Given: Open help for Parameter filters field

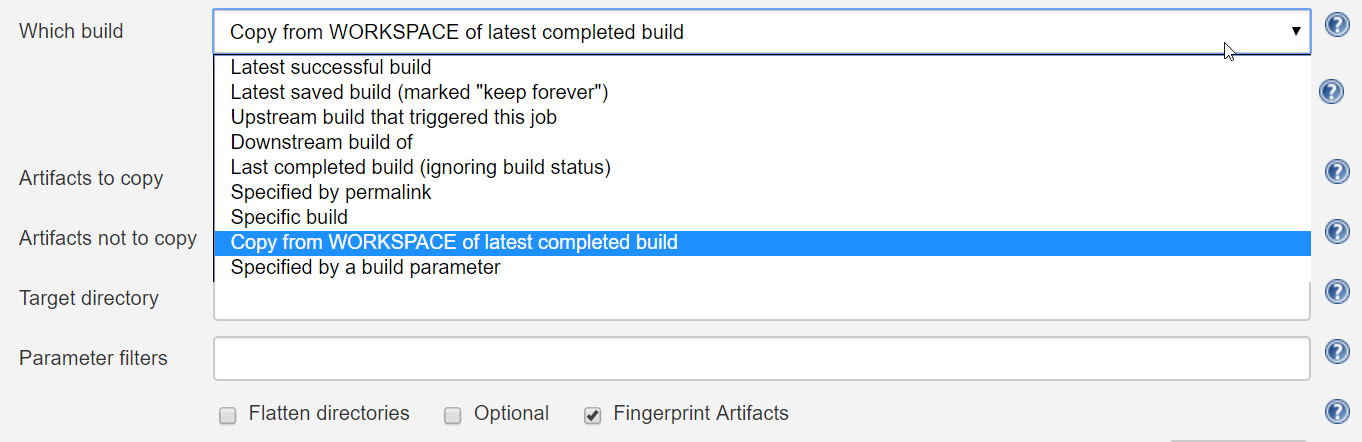Looking at the screenshot, I should pos(1337,352).
